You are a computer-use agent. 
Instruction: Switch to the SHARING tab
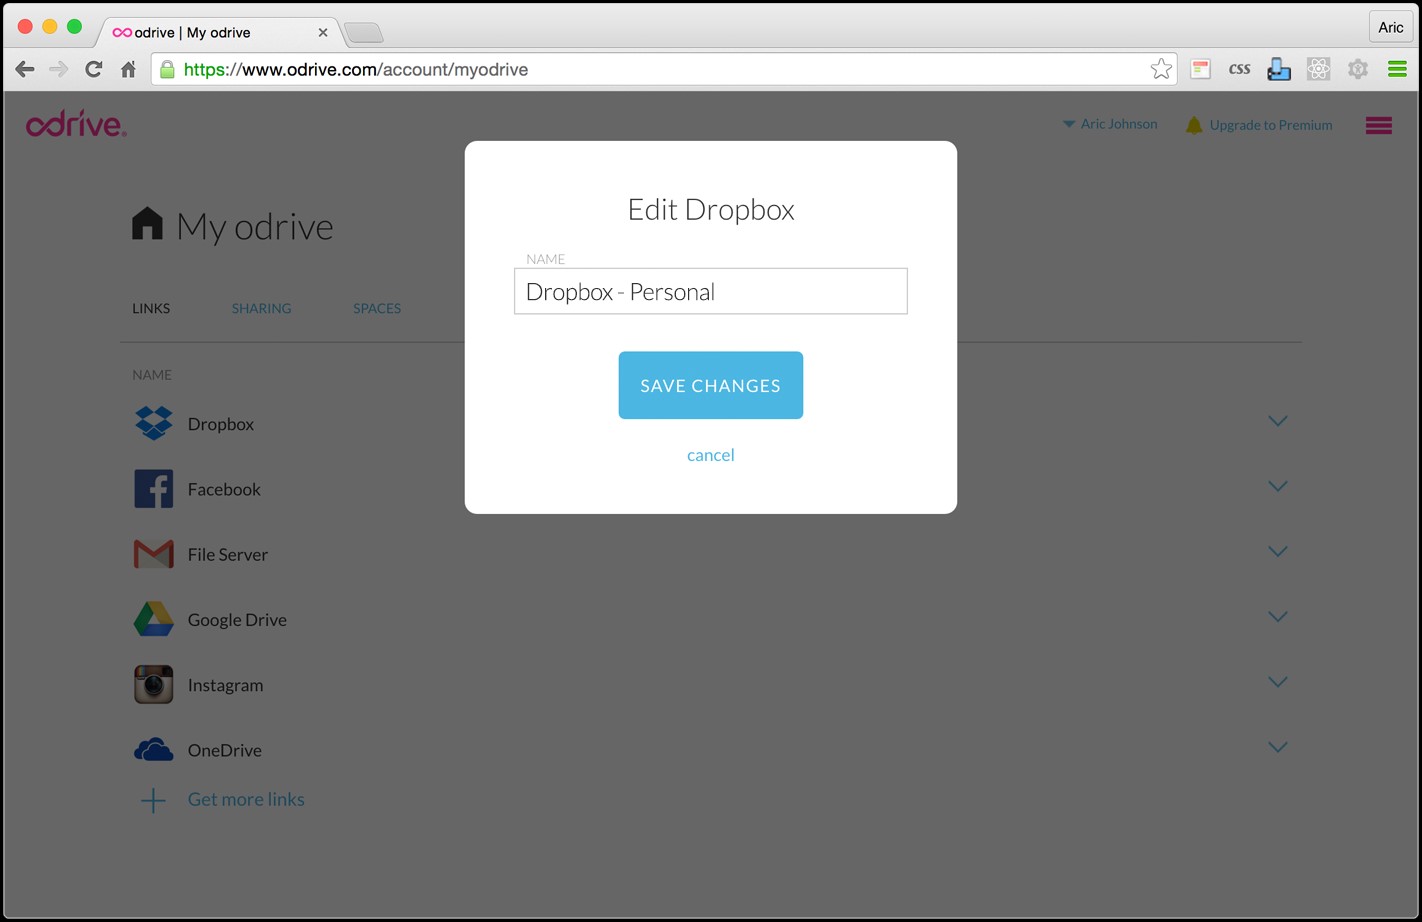click(x=261, y=308)
